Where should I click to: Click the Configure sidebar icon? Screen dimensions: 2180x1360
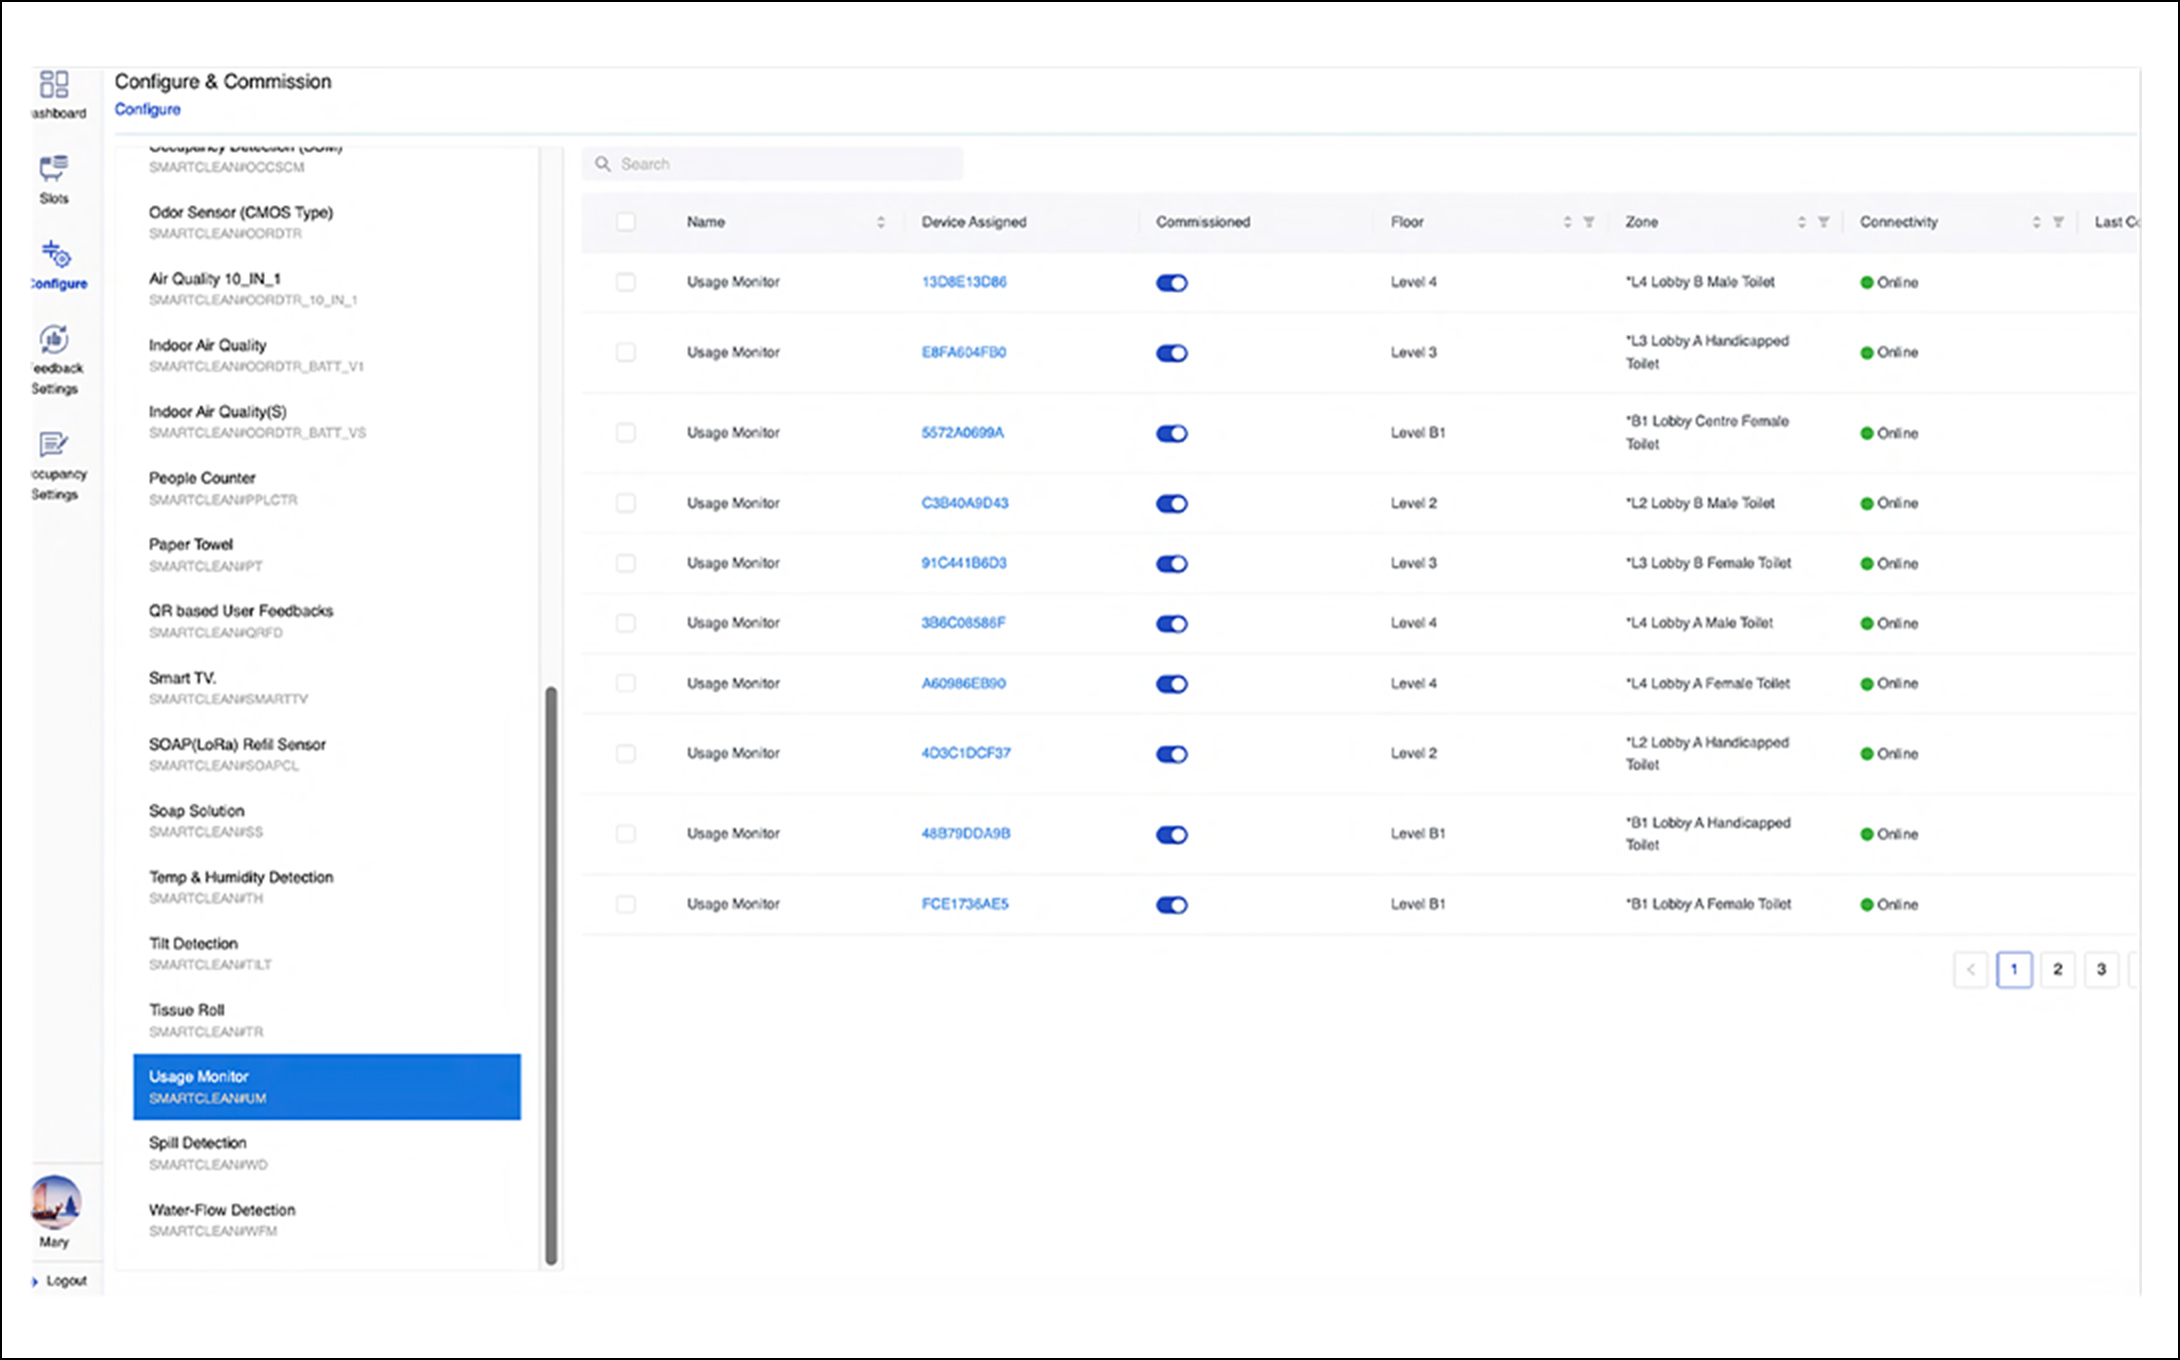coord(56,255)
